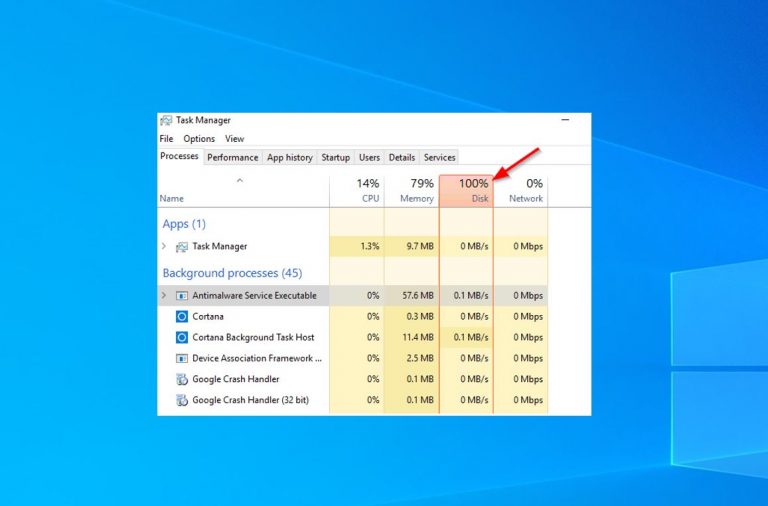The width and height of the screenshot is (768, 506).
Task: Click Cortana Background Task Host's 0.1 MB/s disk
Action: [x=471, y=337]
